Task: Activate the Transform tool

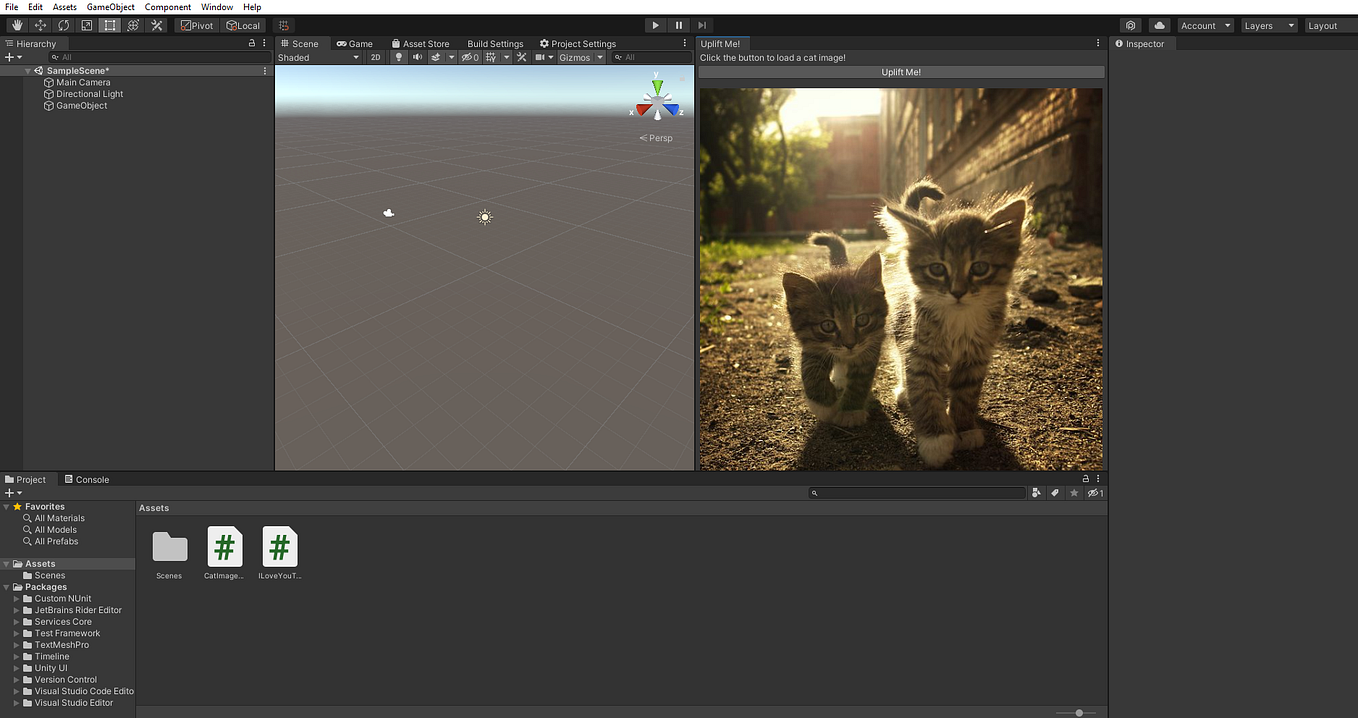Action: [132, 25]
